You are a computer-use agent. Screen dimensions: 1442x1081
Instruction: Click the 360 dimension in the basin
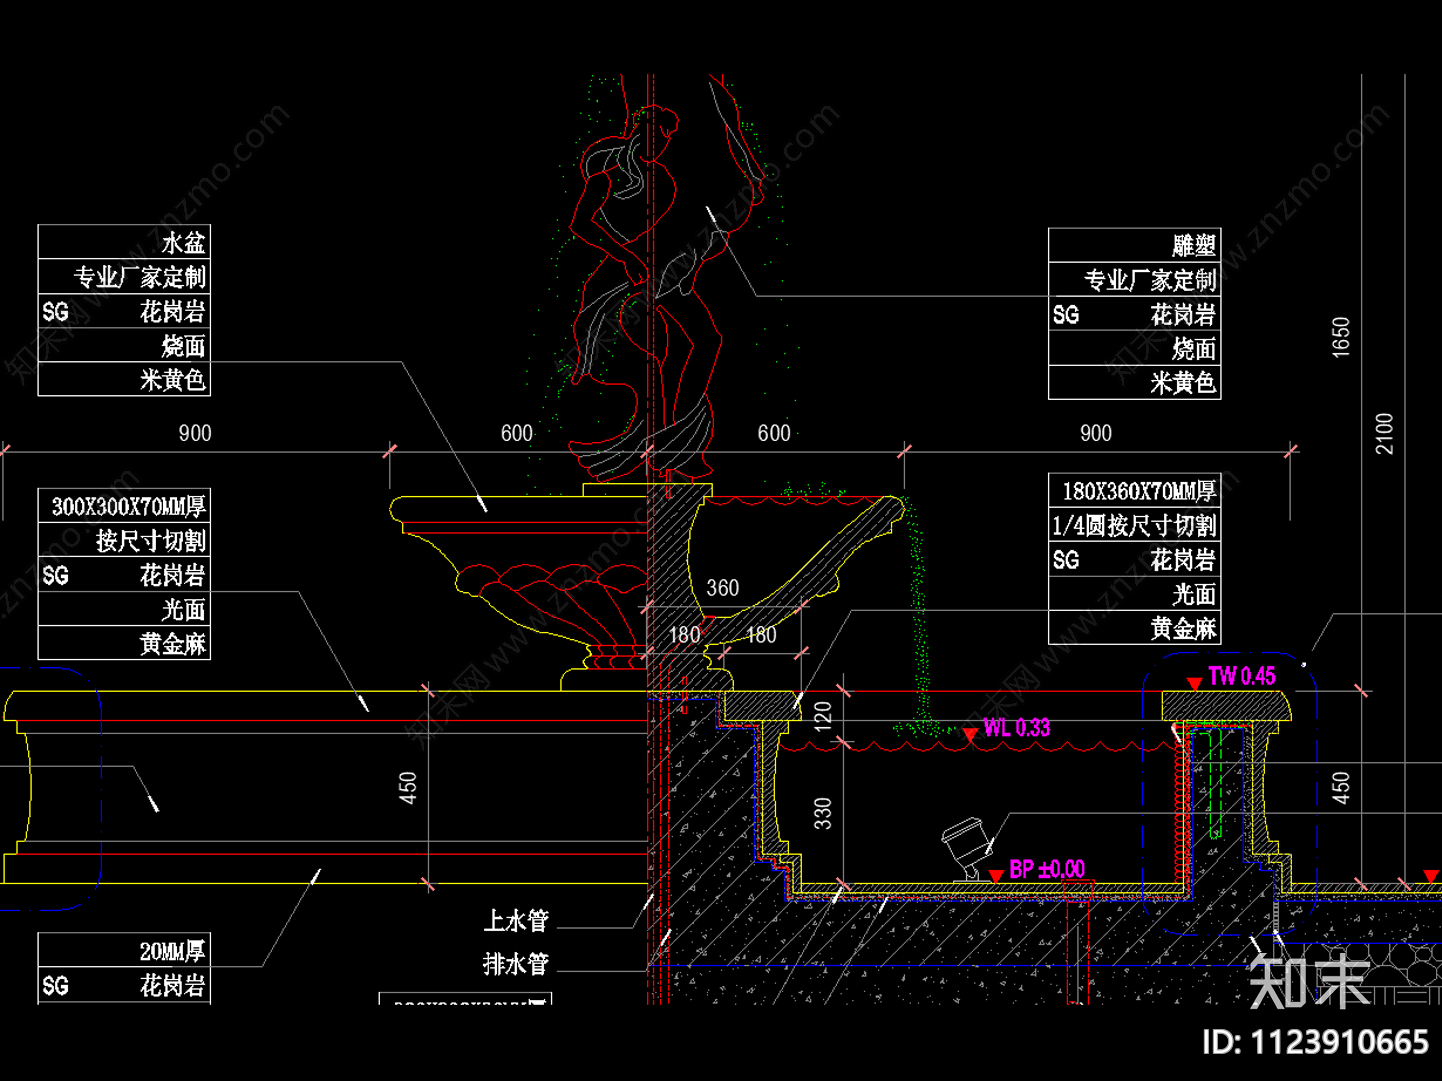(723, 588)
